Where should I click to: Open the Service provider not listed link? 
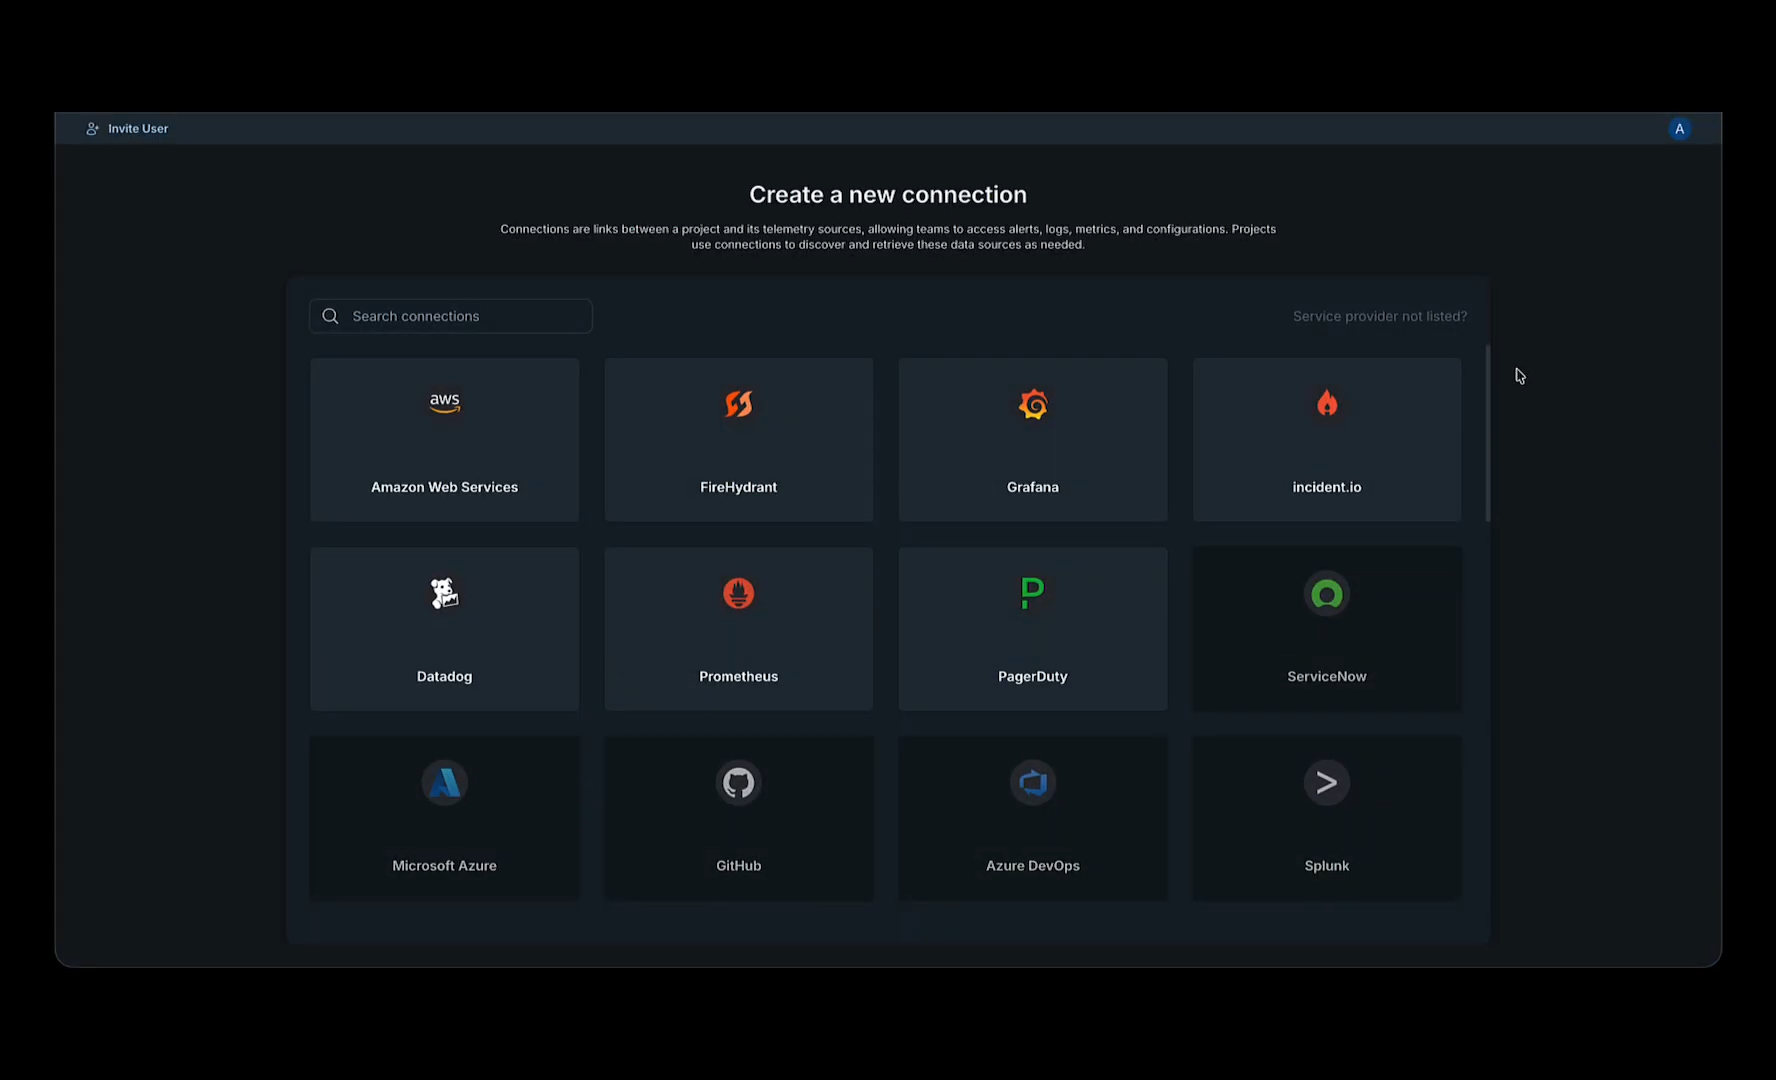click(1380, 316)
